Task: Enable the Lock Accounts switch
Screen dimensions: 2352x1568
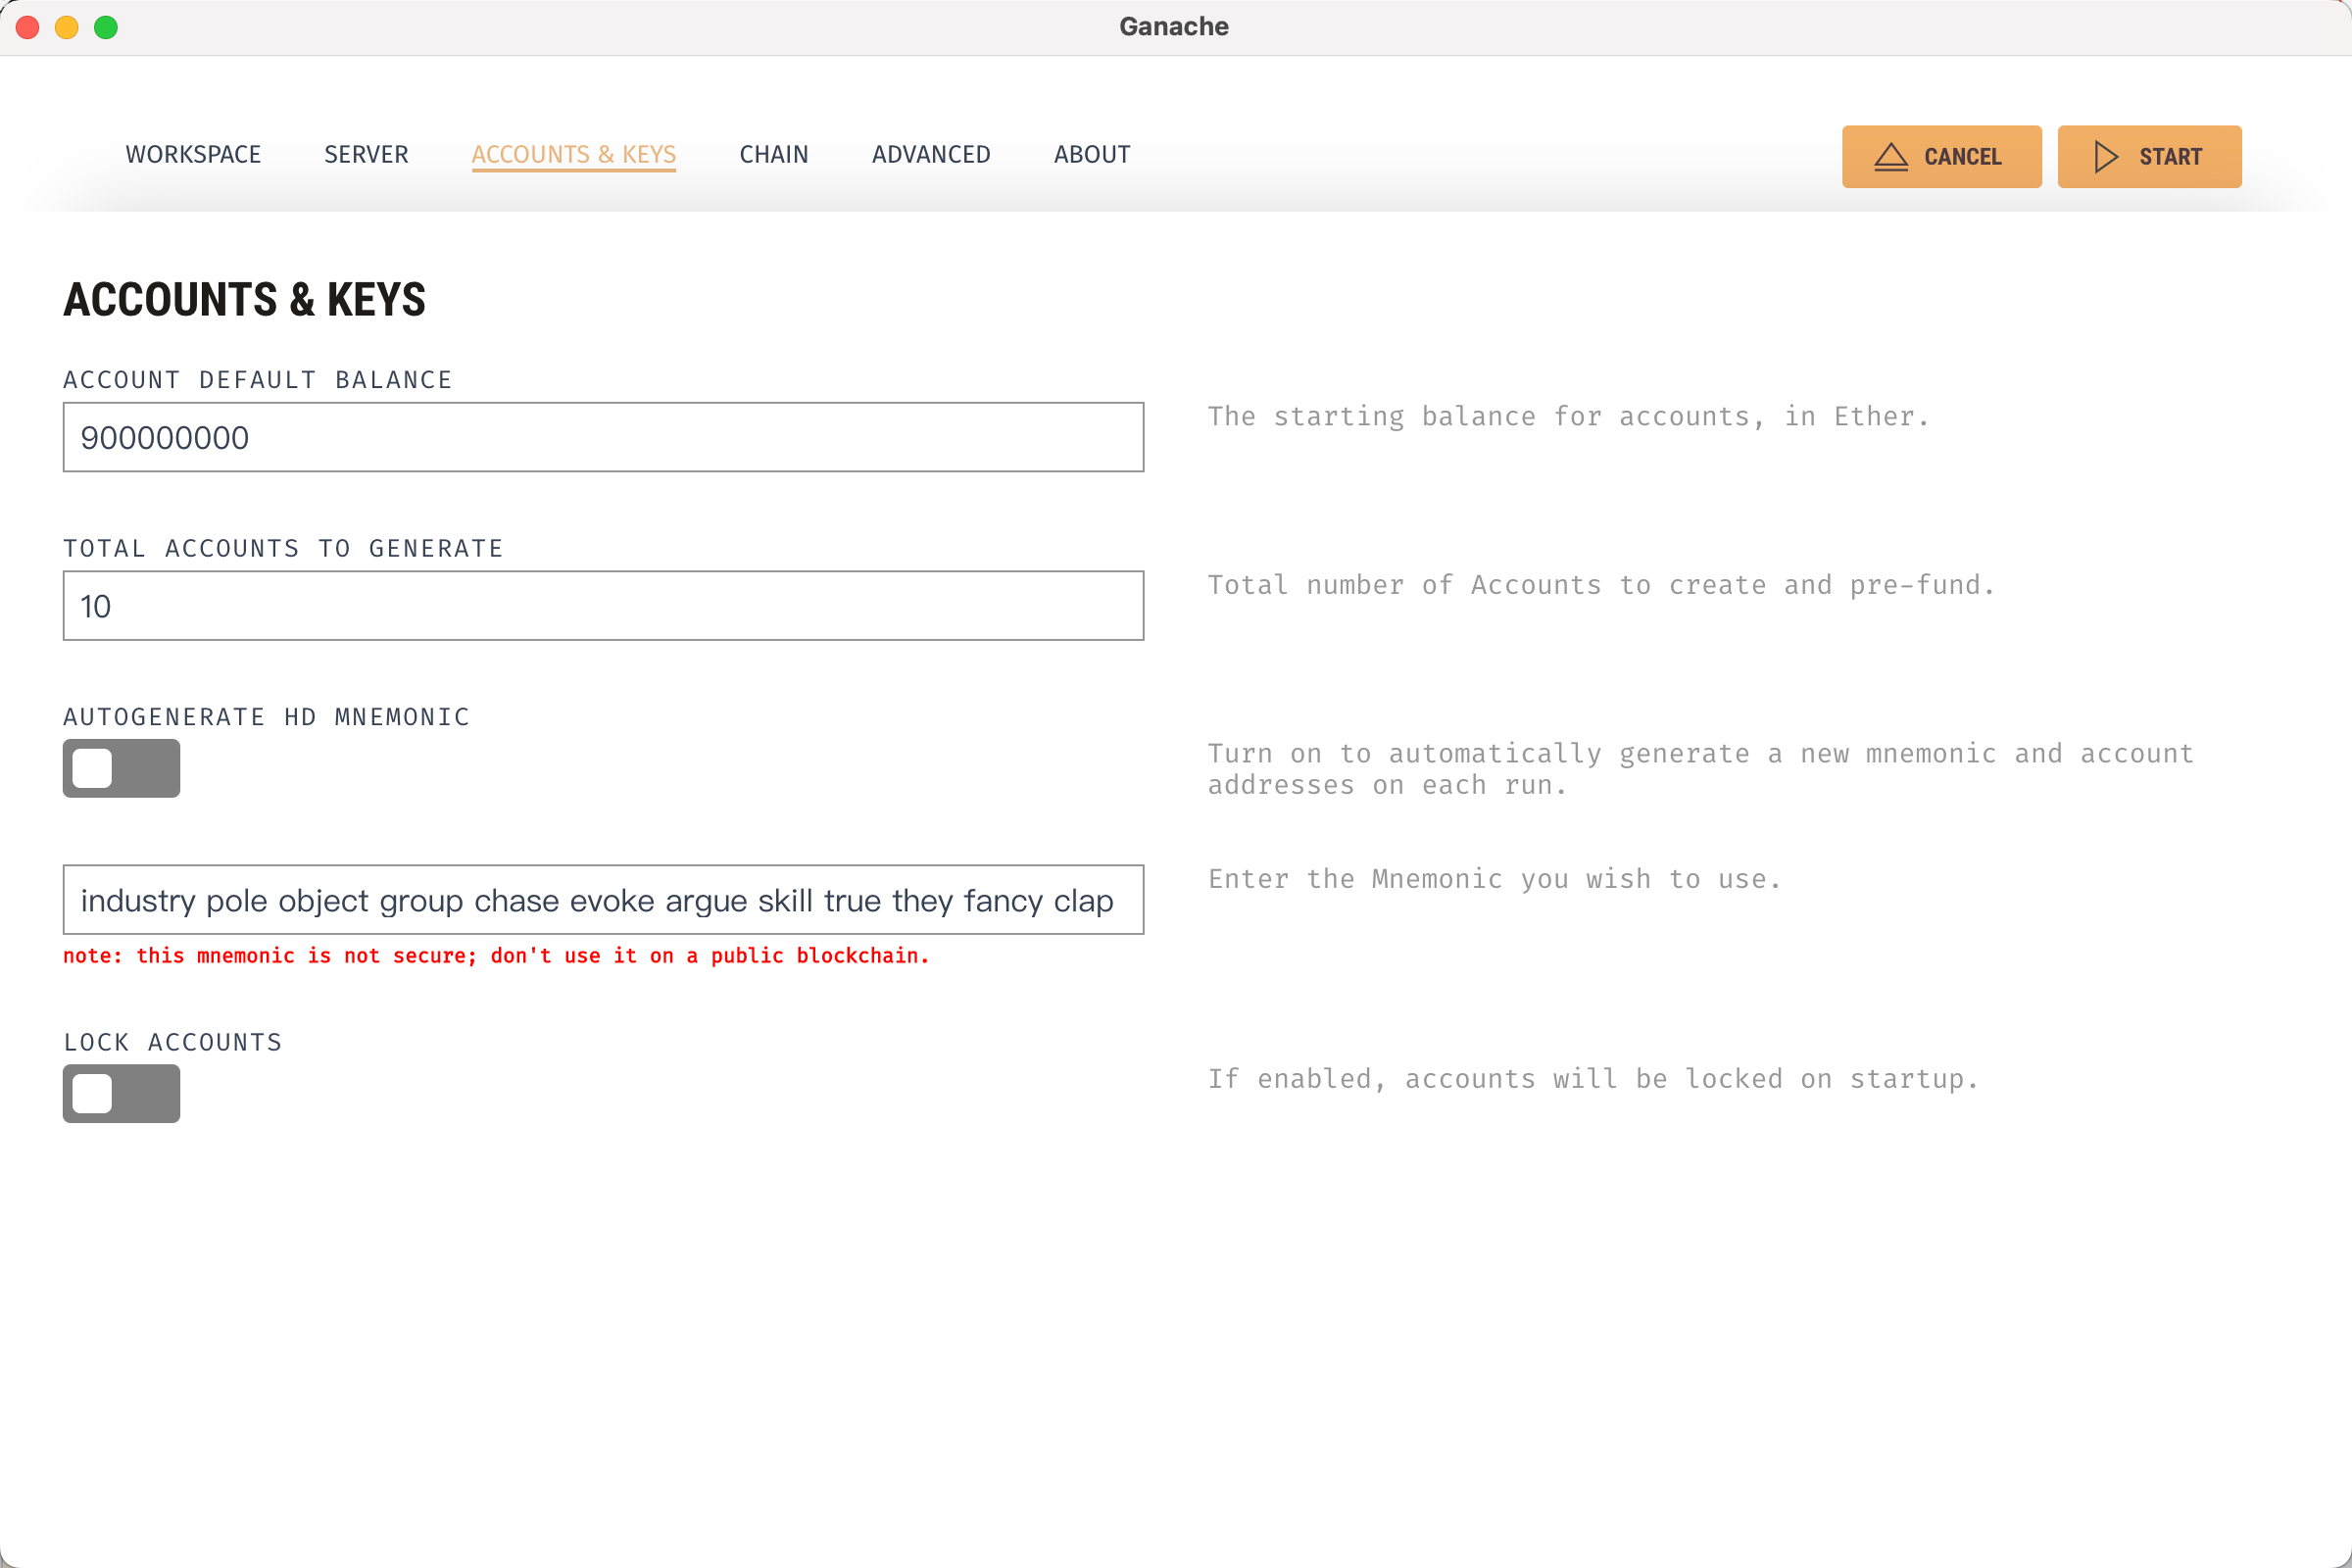Action: pos(121,1093)
